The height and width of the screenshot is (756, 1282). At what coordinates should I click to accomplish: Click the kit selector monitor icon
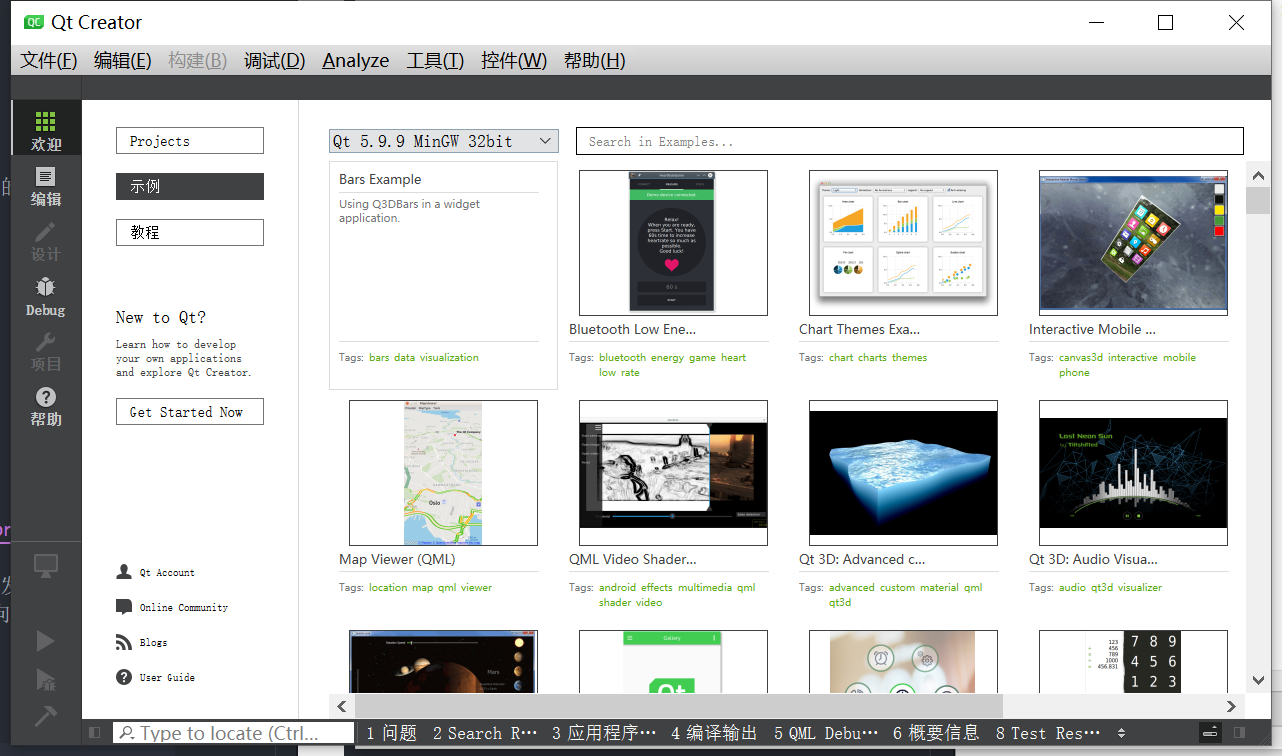pos(46,566)
